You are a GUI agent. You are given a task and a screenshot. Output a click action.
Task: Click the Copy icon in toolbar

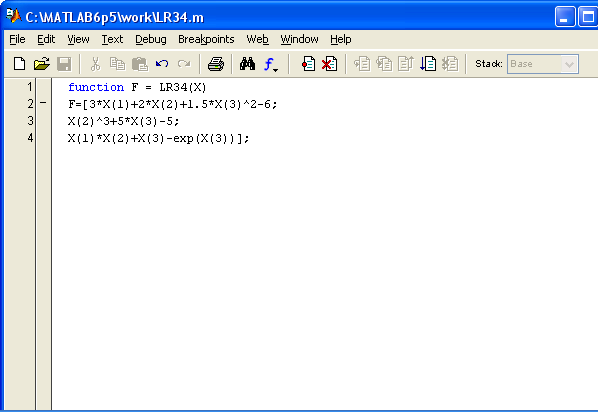117,64
